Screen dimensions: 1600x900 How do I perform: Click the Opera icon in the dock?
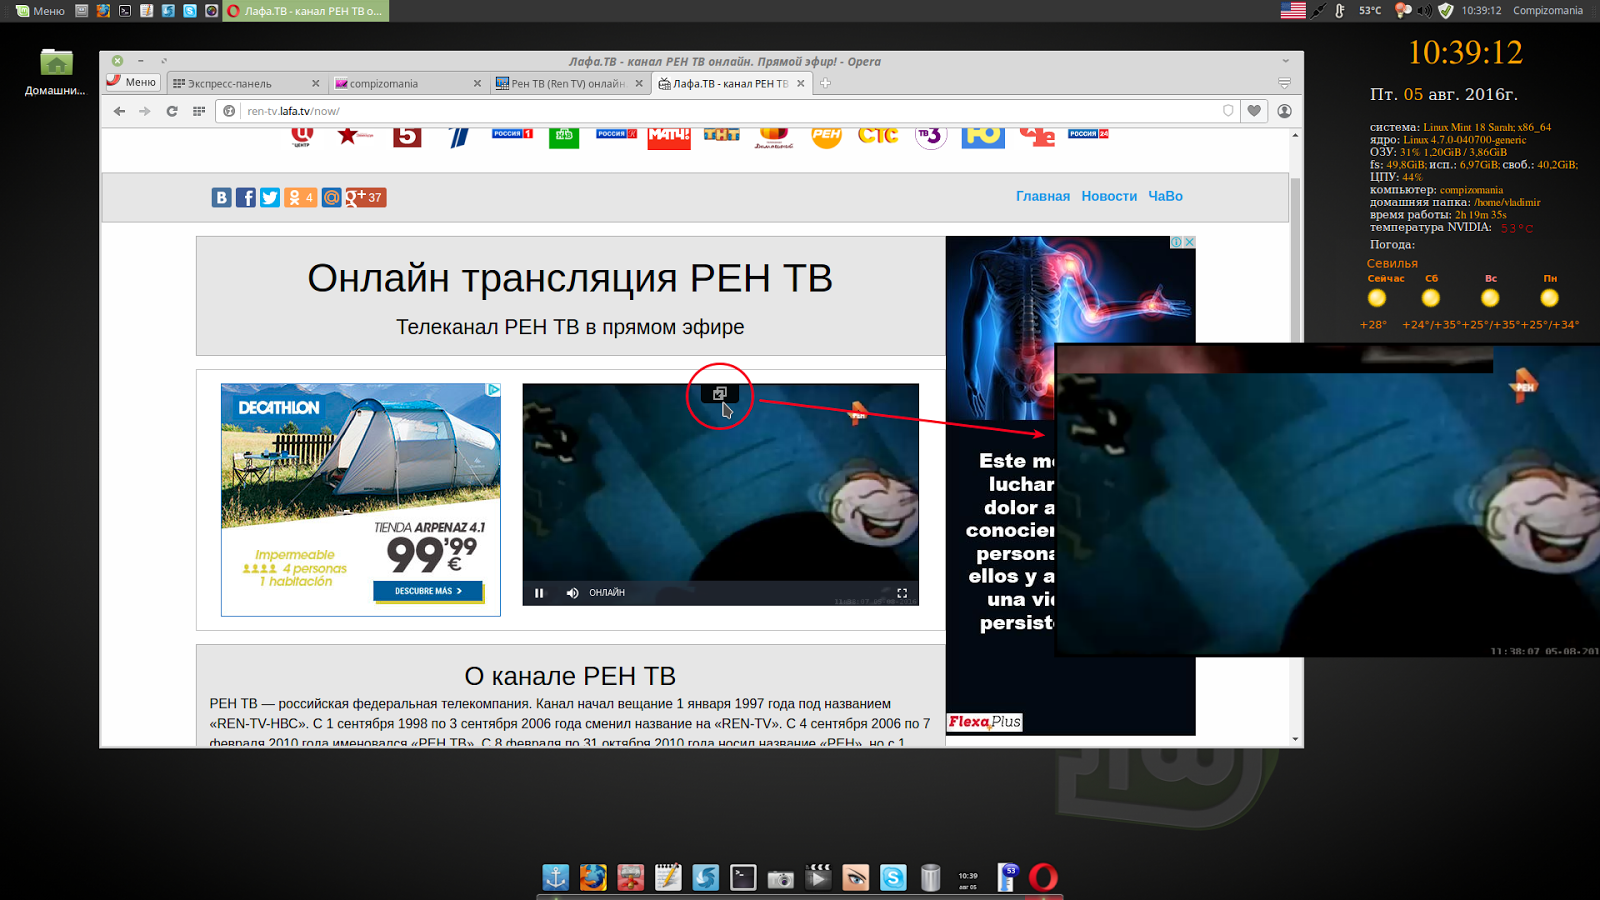pos(1043,877)
